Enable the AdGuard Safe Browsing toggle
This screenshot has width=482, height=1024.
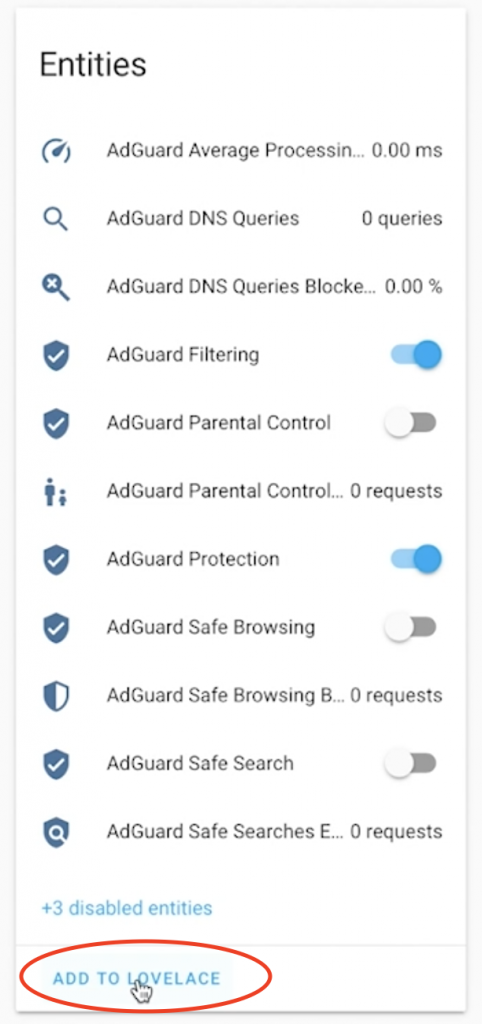(410, 628)
